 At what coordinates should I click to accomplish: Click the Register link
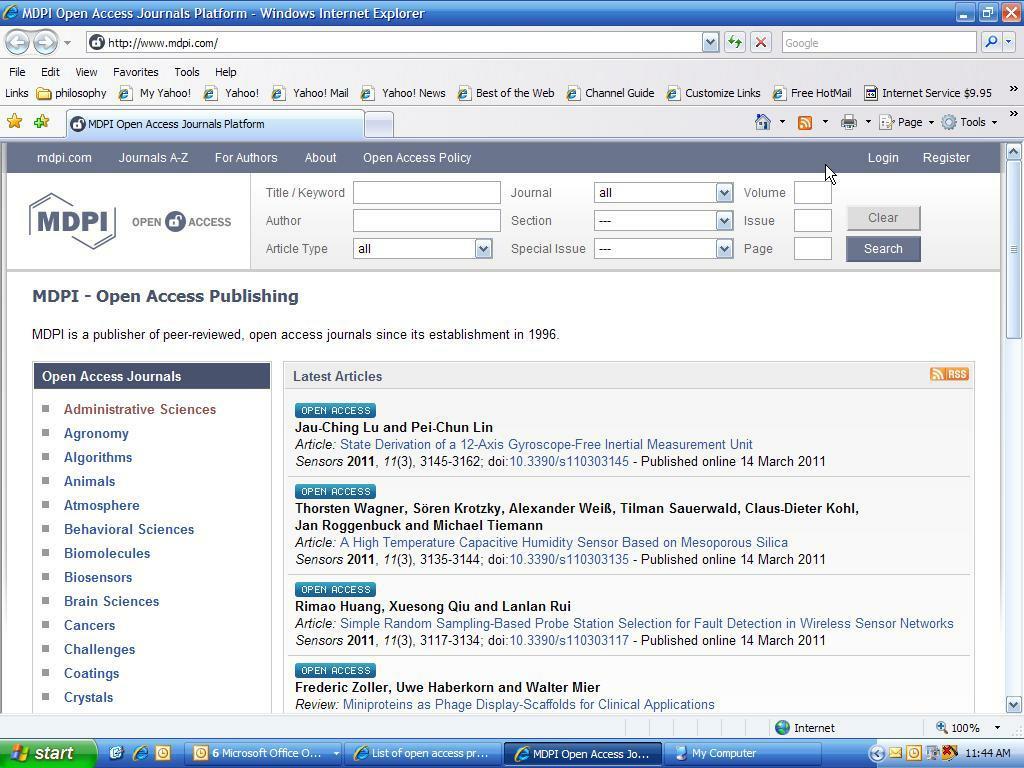tap(946, 157)
